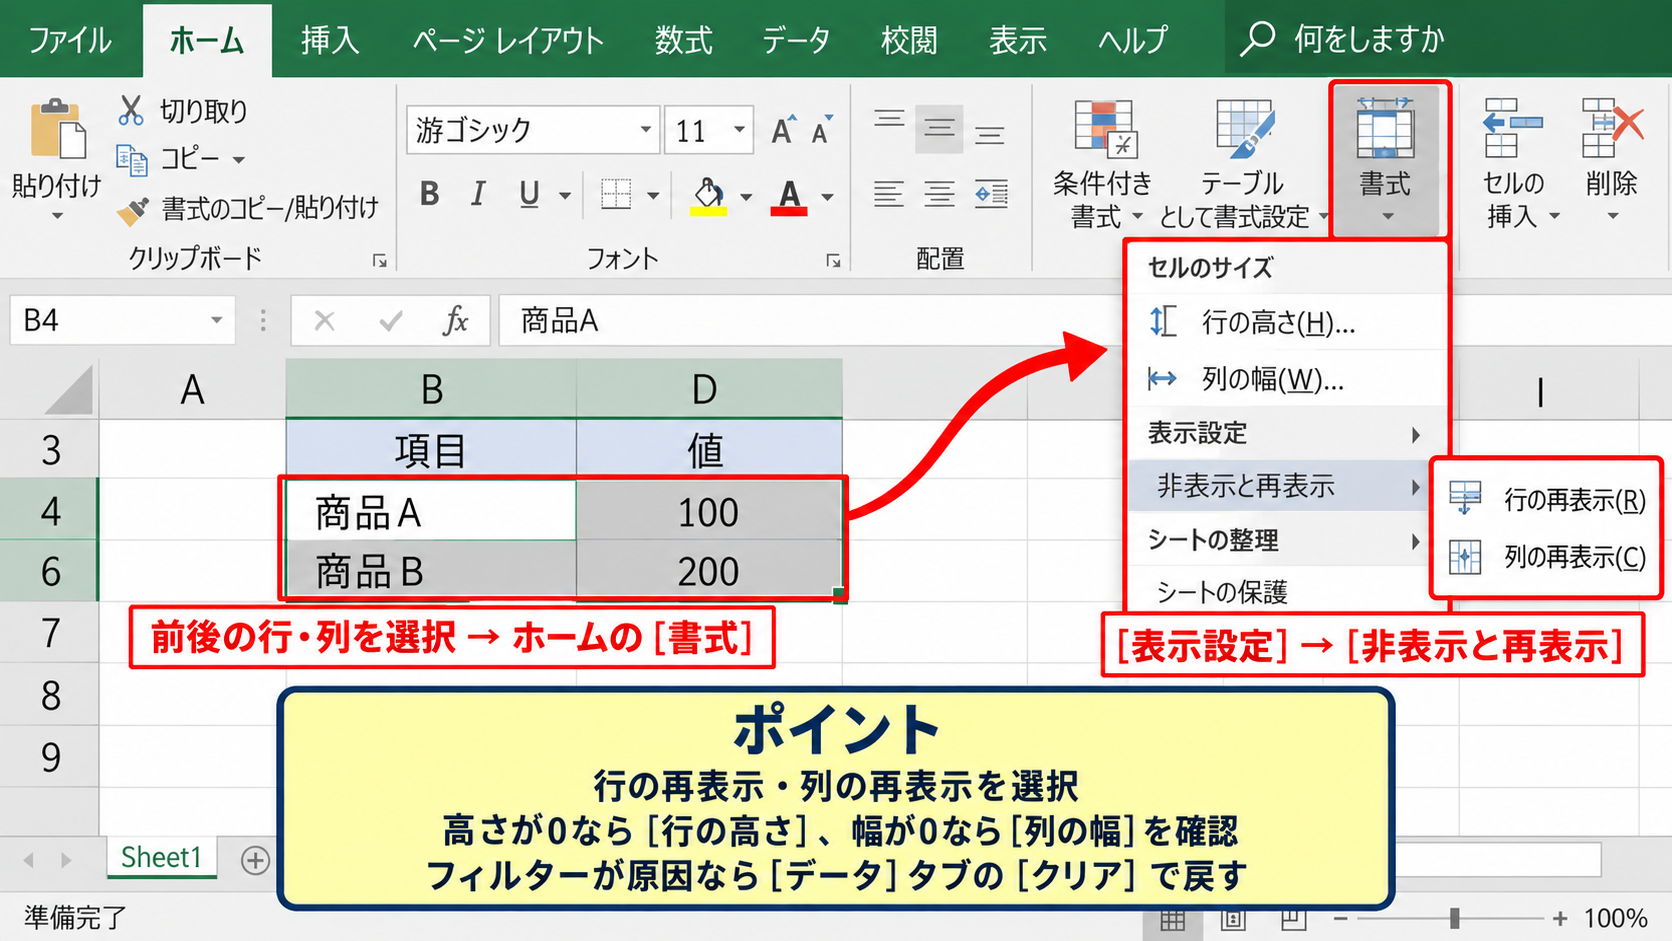The height and width of the screenshot is (941, 1672).
Task: Toggle align text left
Action: click(888, 194)
